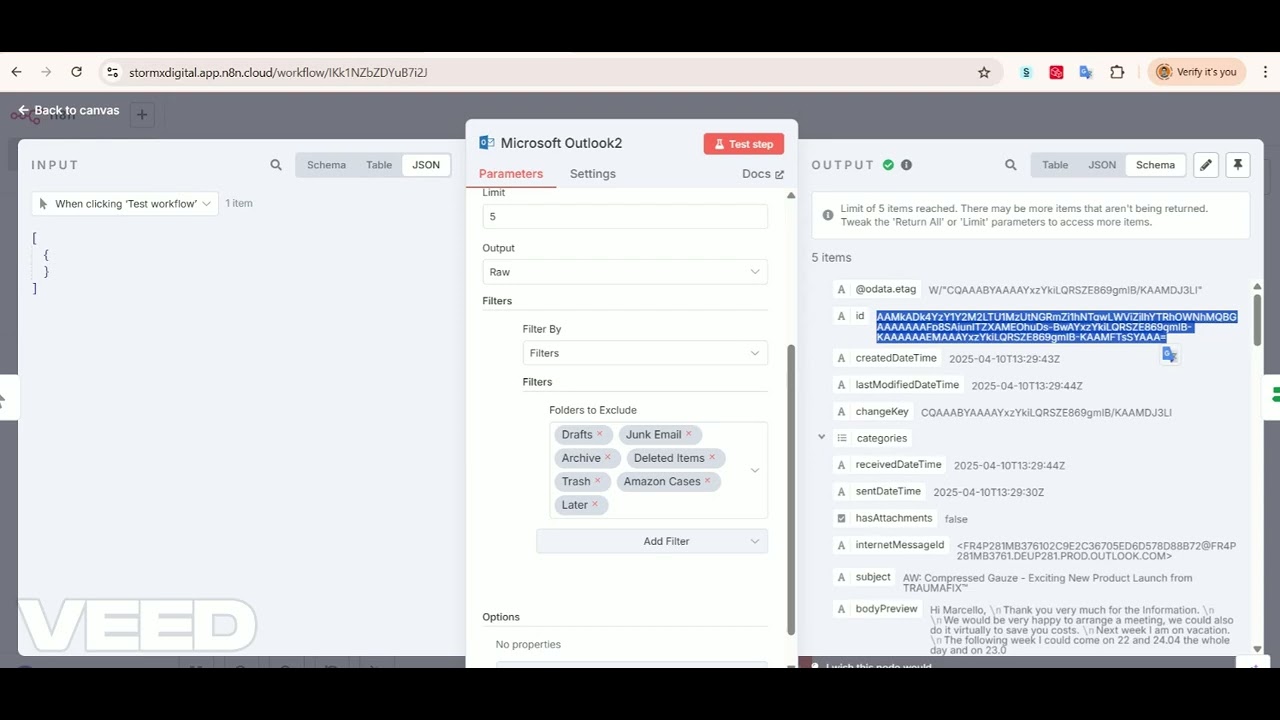Edit the output with the pencil icon
Viewport: 1280px width, 720px height.
click(x=1206, y=165)
